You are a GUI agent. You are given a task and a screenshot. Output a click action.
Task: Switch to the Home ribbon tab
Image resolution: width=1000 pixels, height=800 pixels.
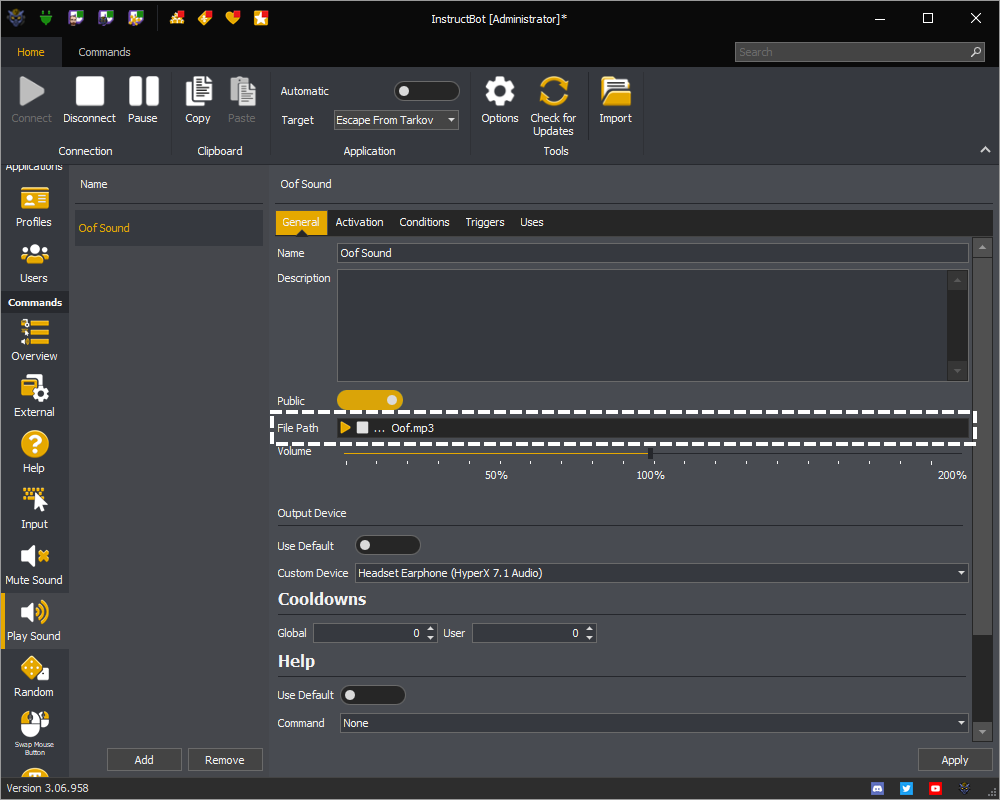[31, 52]
